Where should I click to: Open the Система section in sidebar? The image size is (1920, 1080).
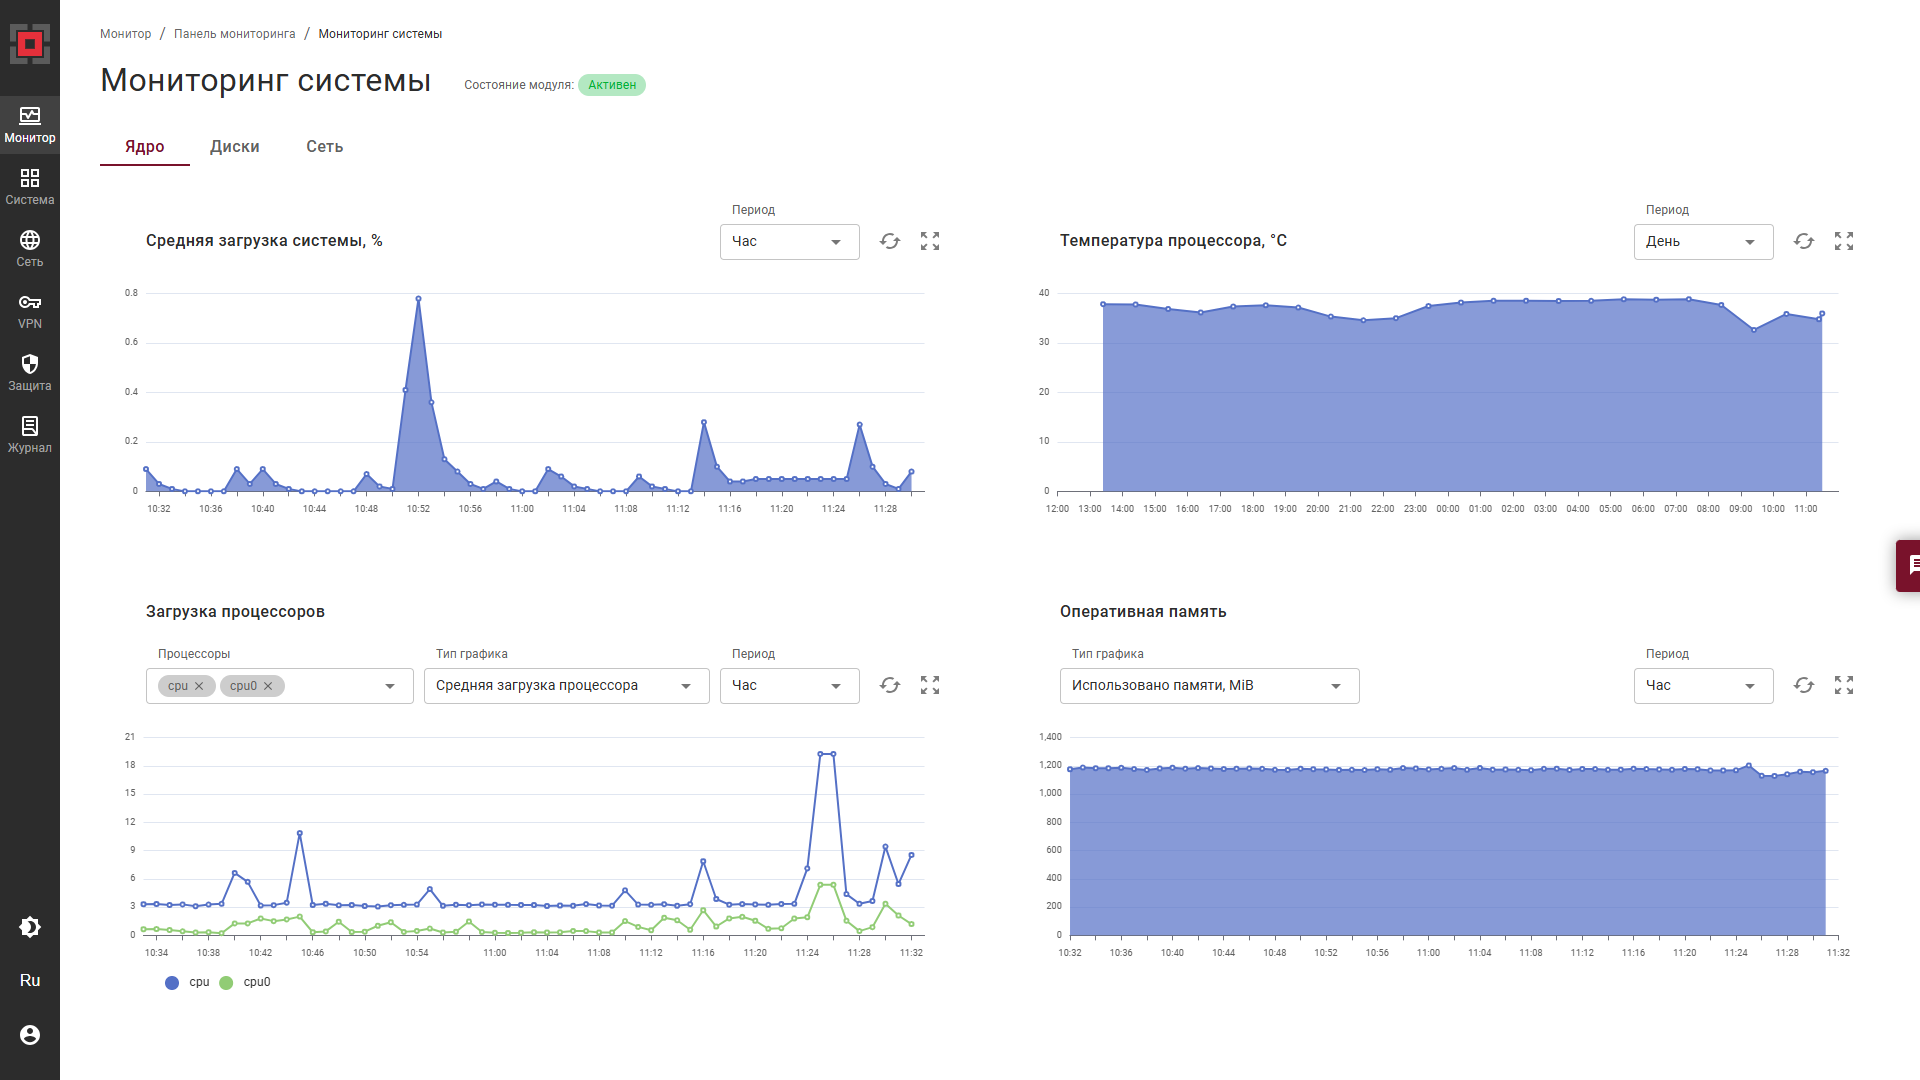(x=30, y=187)
